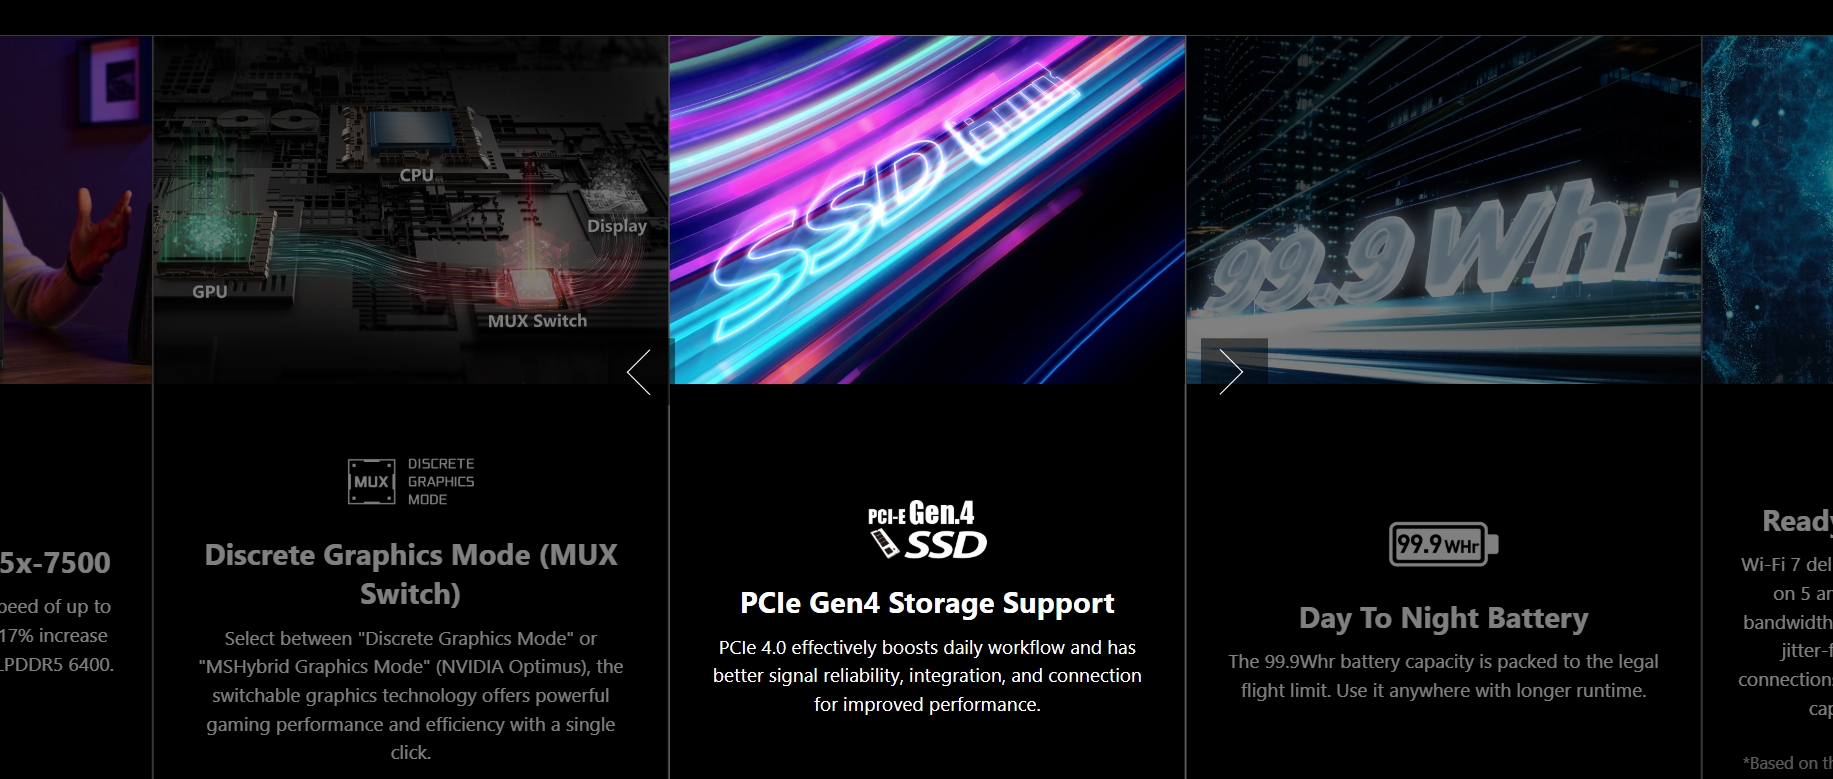Open the person gesturing image at left
The height and width of the screenshot is (779, 1833).
click(76, 210)
